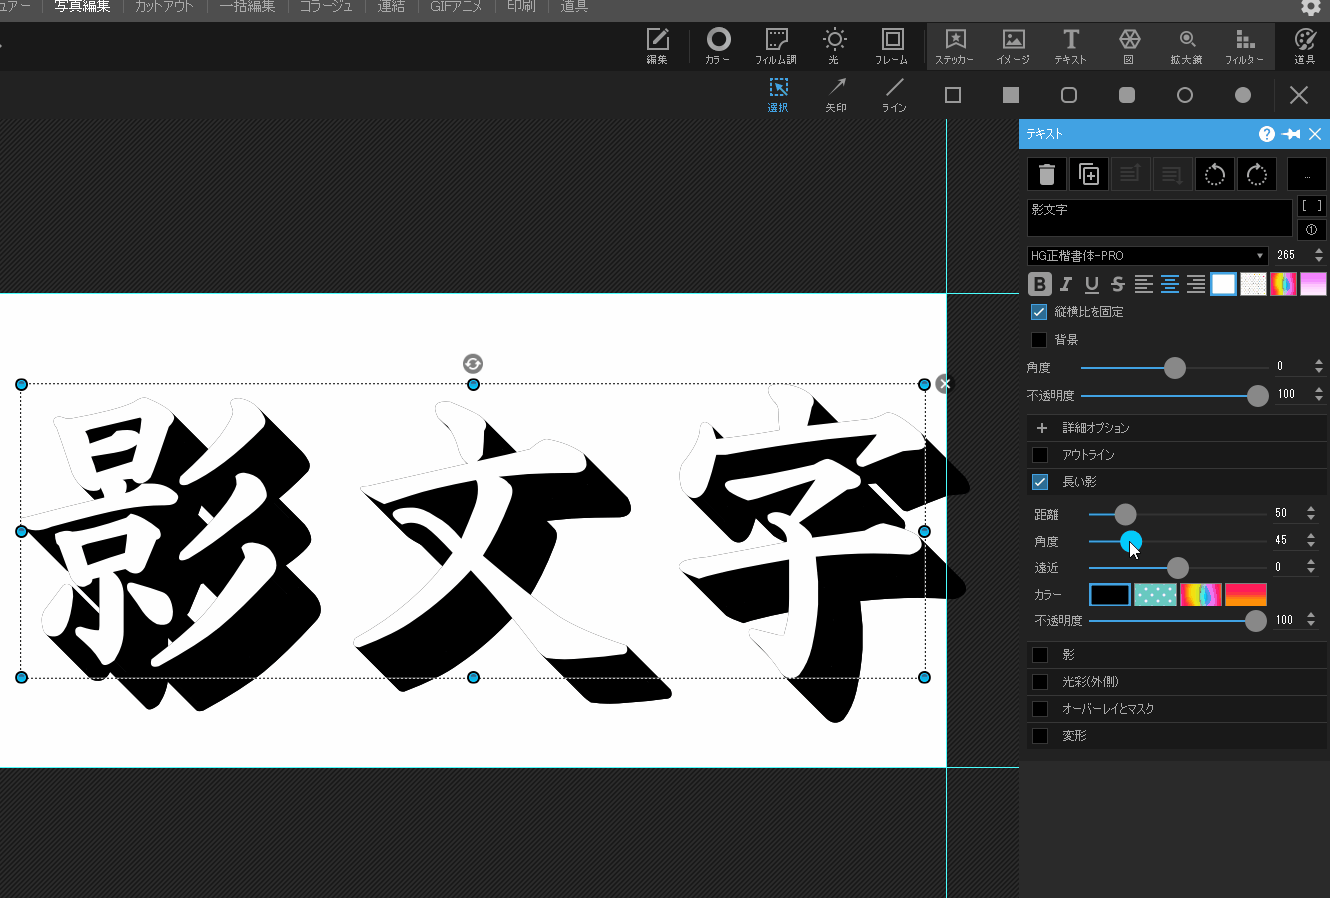Uncheck the 縦横比を固定 checkbox
The width and height of the screenshot is (1330, 898).
[1039, 312]
